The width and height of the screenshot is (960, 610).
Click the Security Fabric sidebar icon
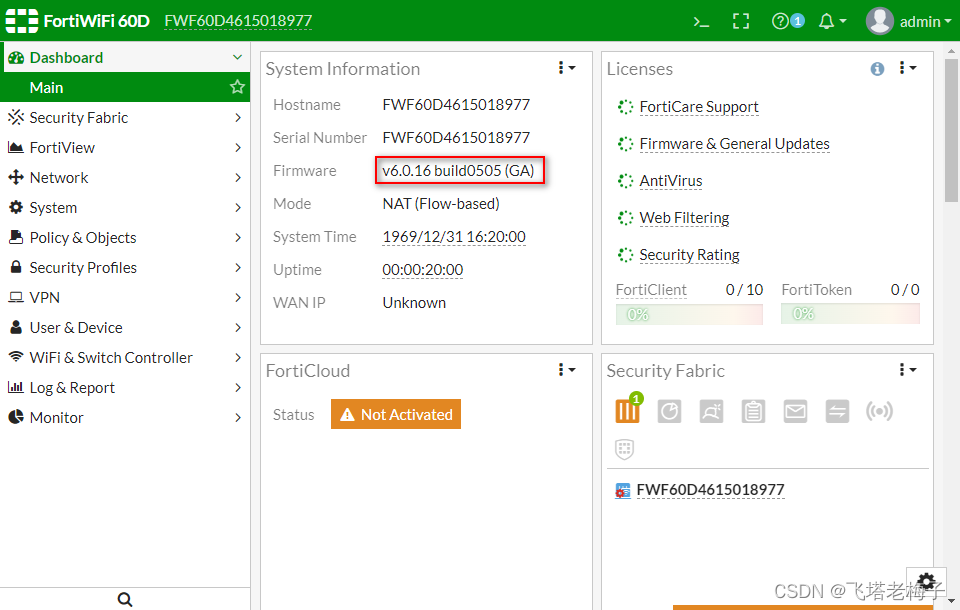click(x=16, y=117)
